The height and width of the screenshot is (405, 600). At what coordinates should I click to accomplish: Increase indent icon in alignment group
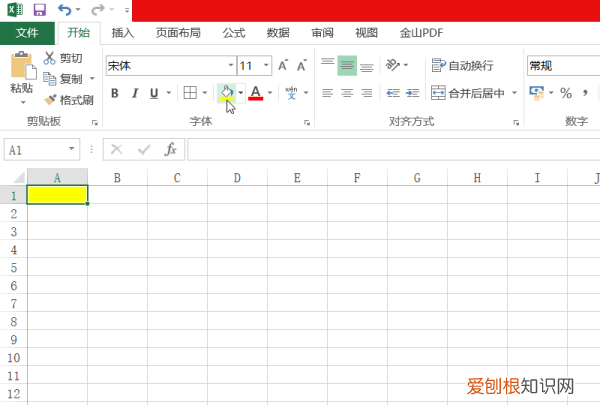(412, 93)
